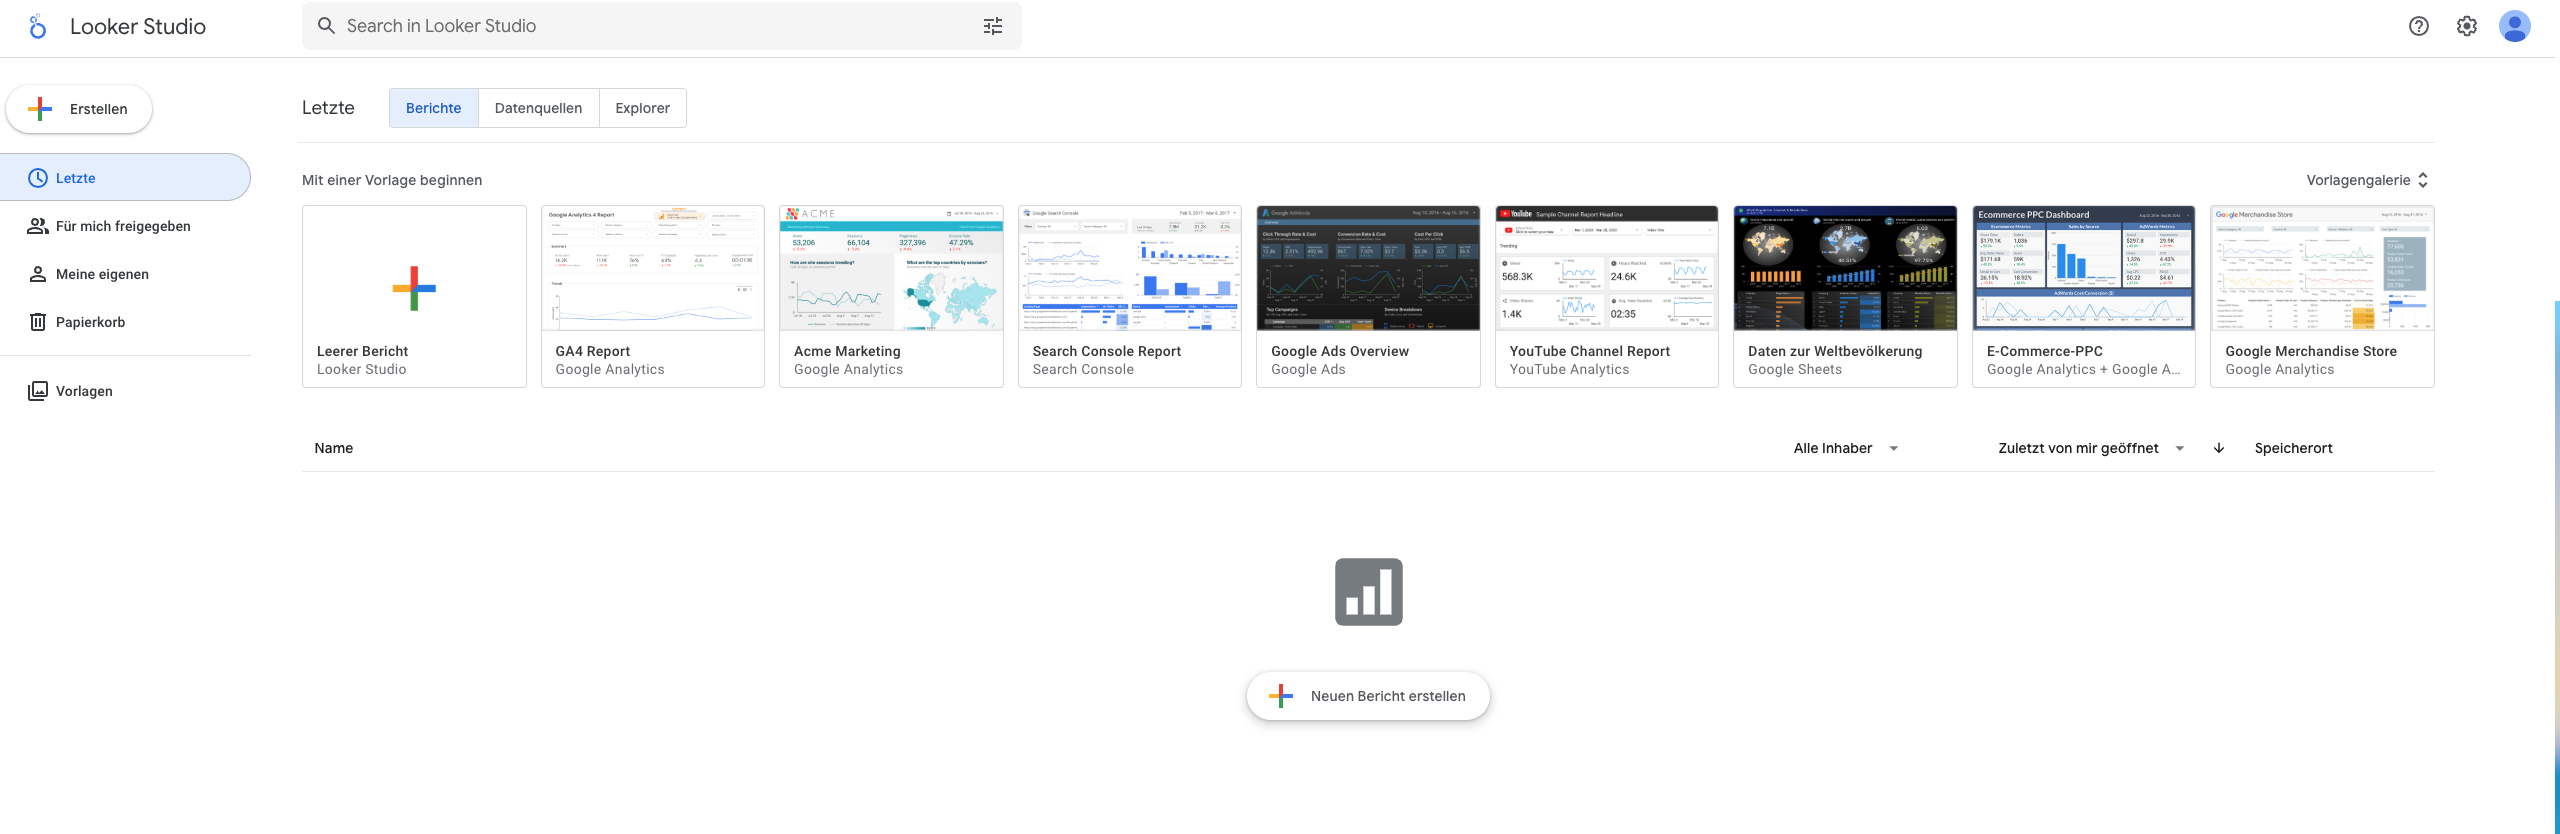Open the Papierkorb trash folder
2560x834 pixels.
pyautogui.click(x=125, y=322)
